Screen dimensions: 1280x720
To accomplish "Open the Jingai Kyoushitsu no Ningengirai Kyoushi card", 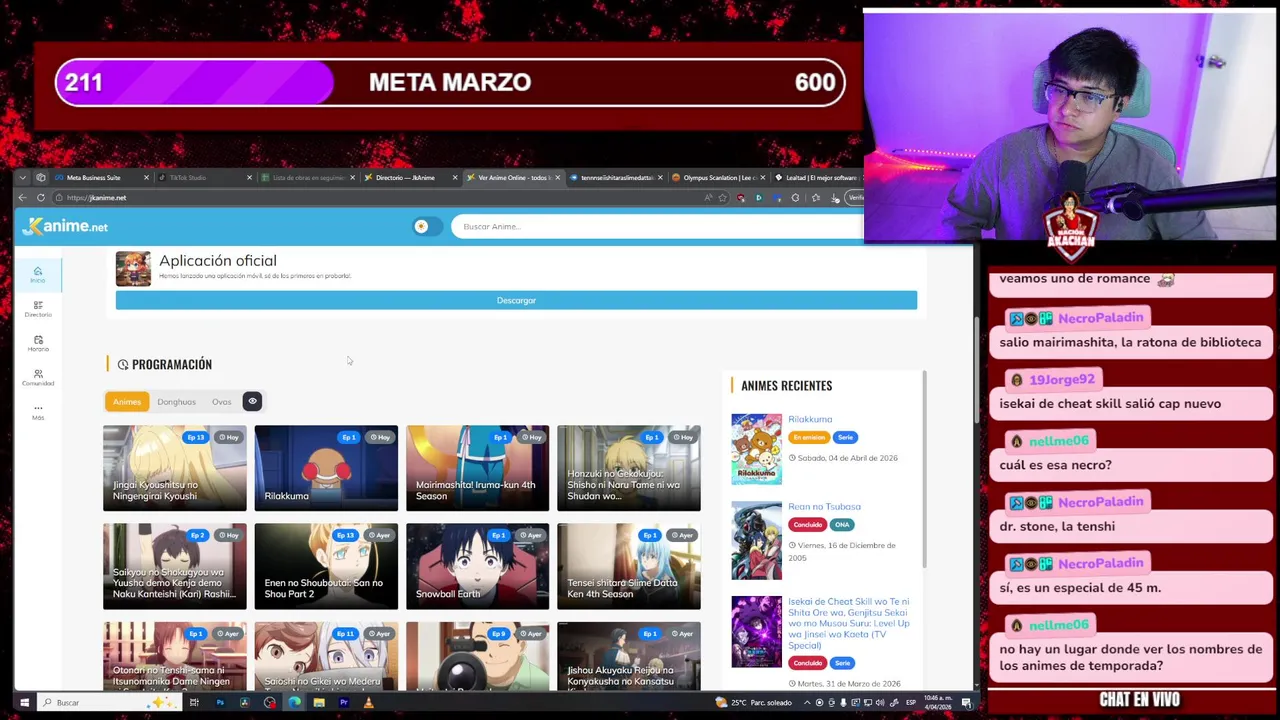I will coord(174,468).
